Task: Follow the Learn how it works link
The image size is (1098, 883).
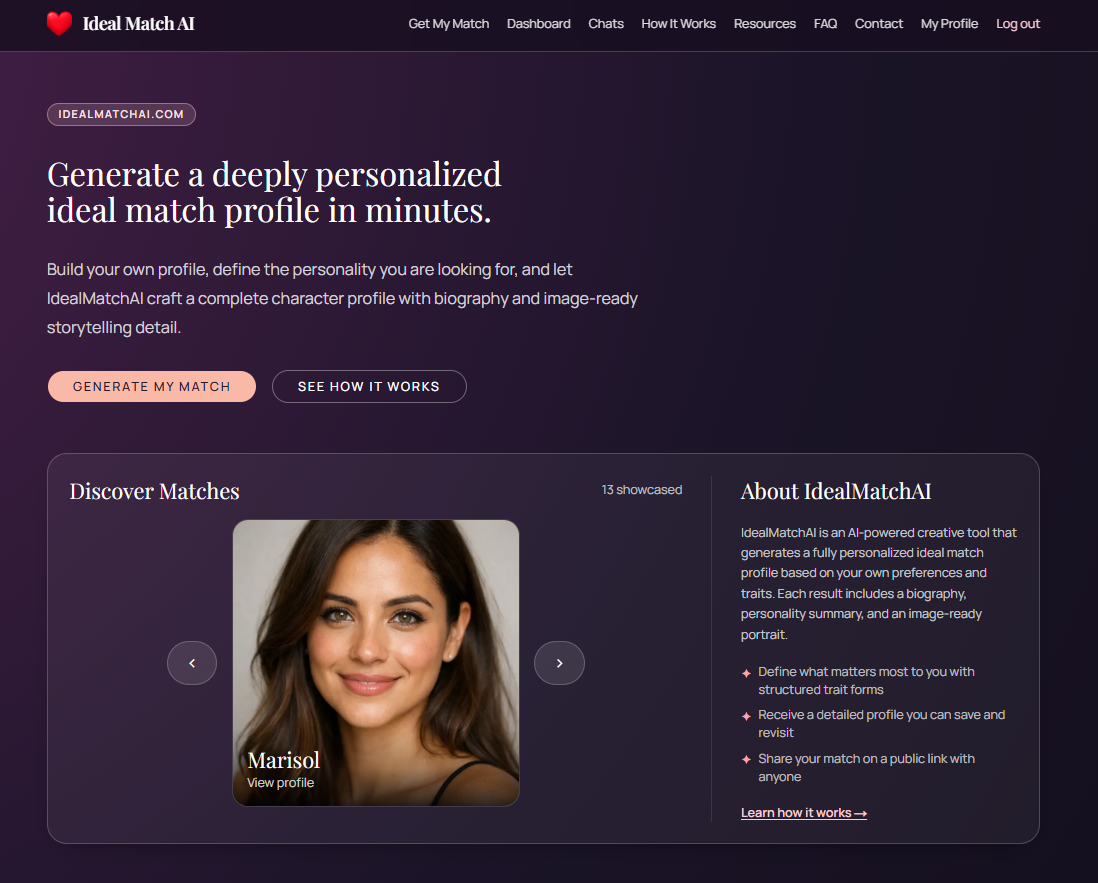Action: click(x=804, y=813)
